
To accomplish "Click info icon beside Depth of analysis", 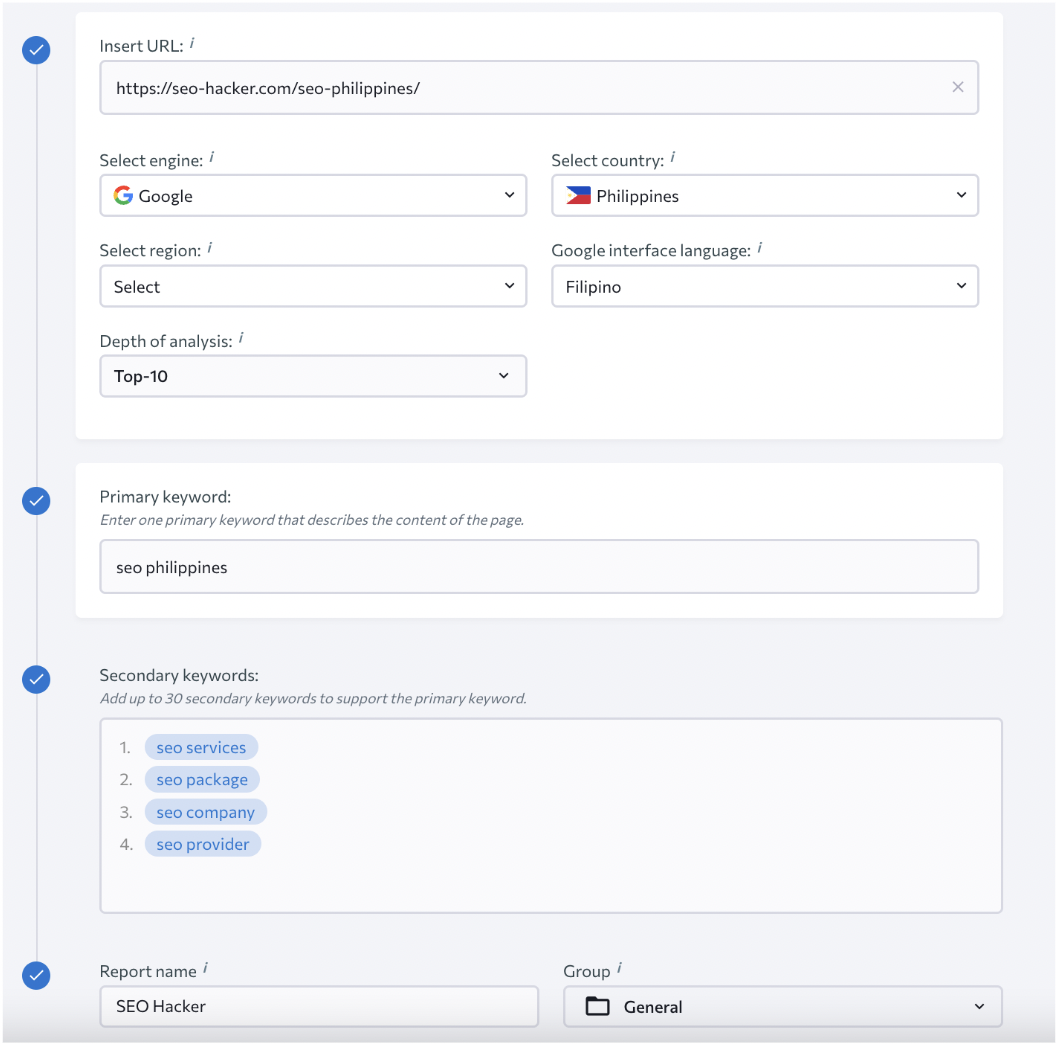I will point(241,339).
